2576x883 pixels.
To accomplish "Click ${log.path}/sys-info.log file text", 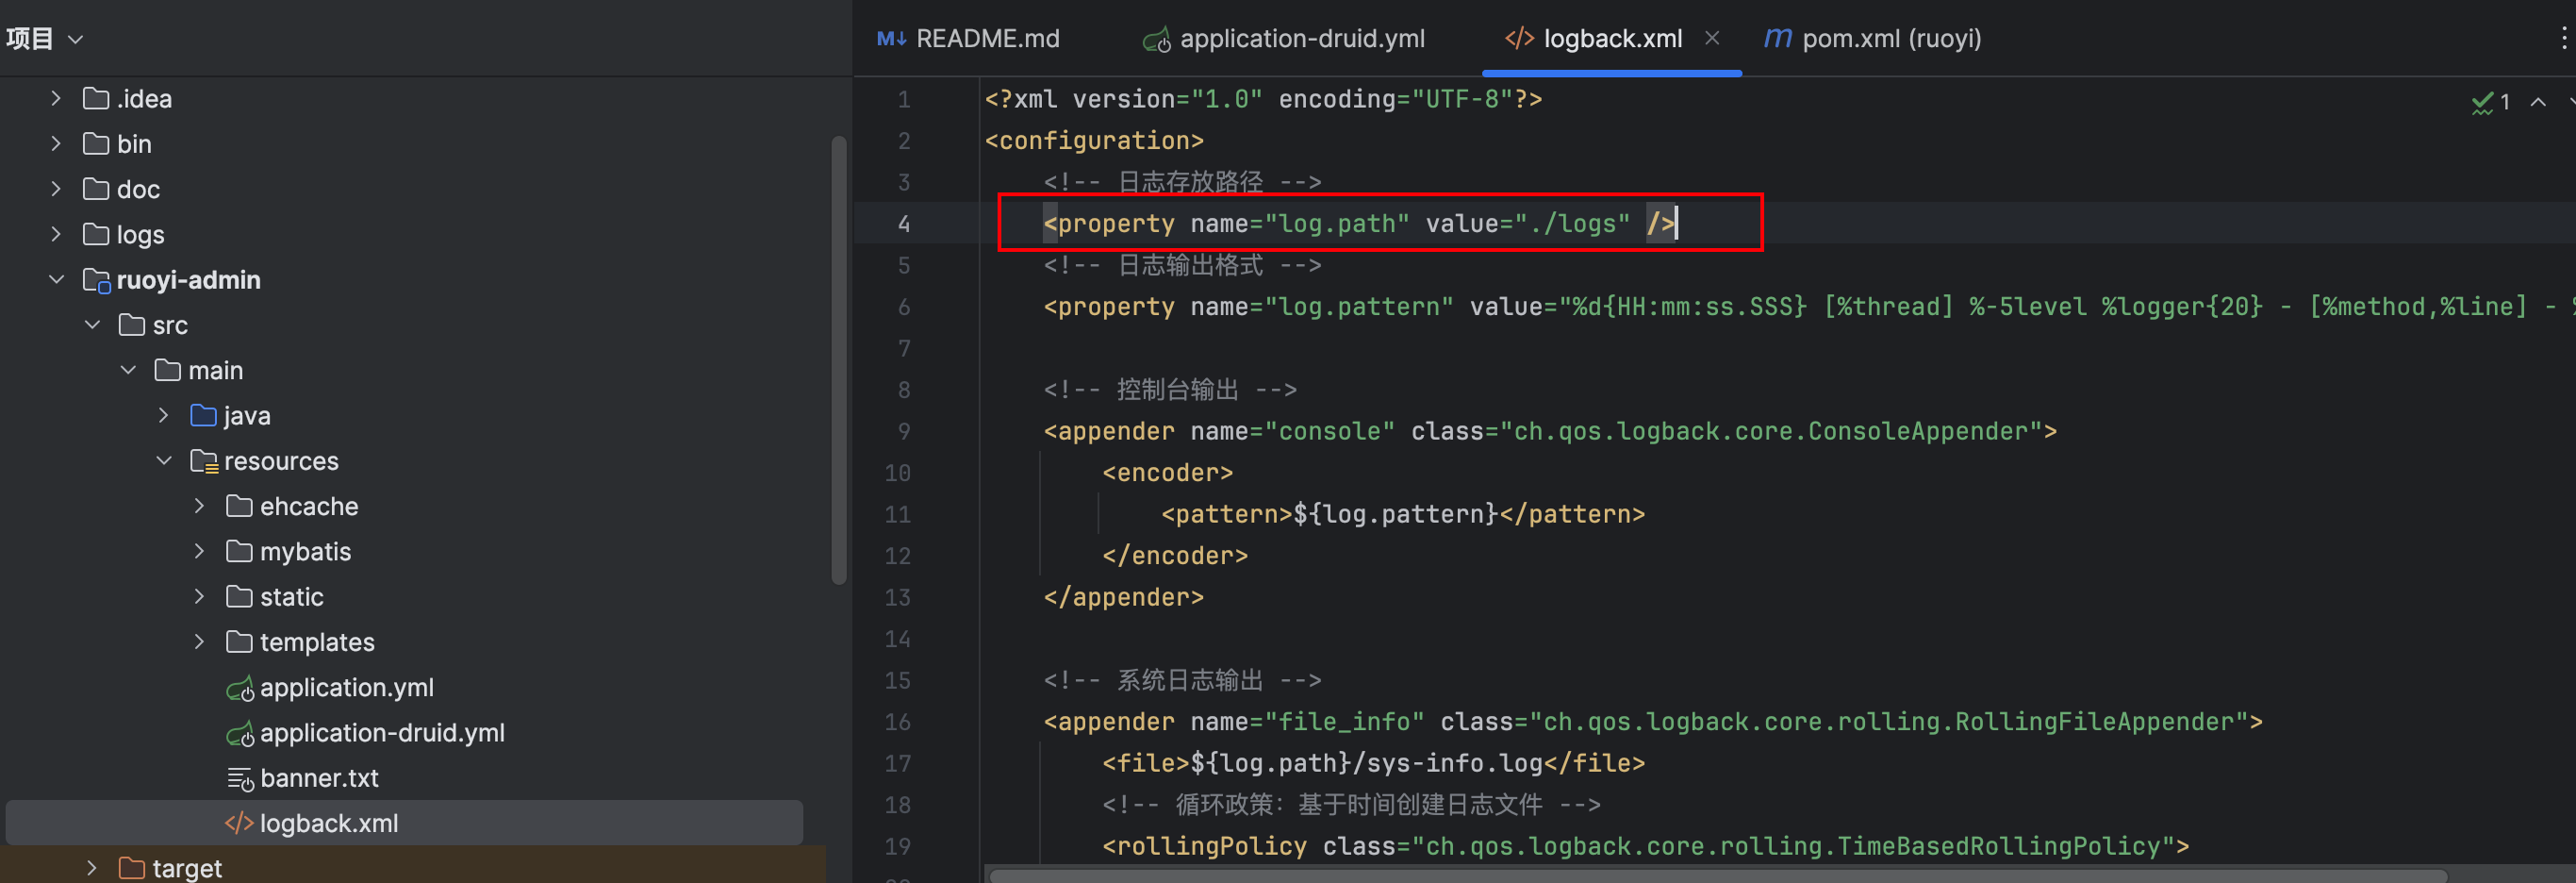I will click(1367, 763).
